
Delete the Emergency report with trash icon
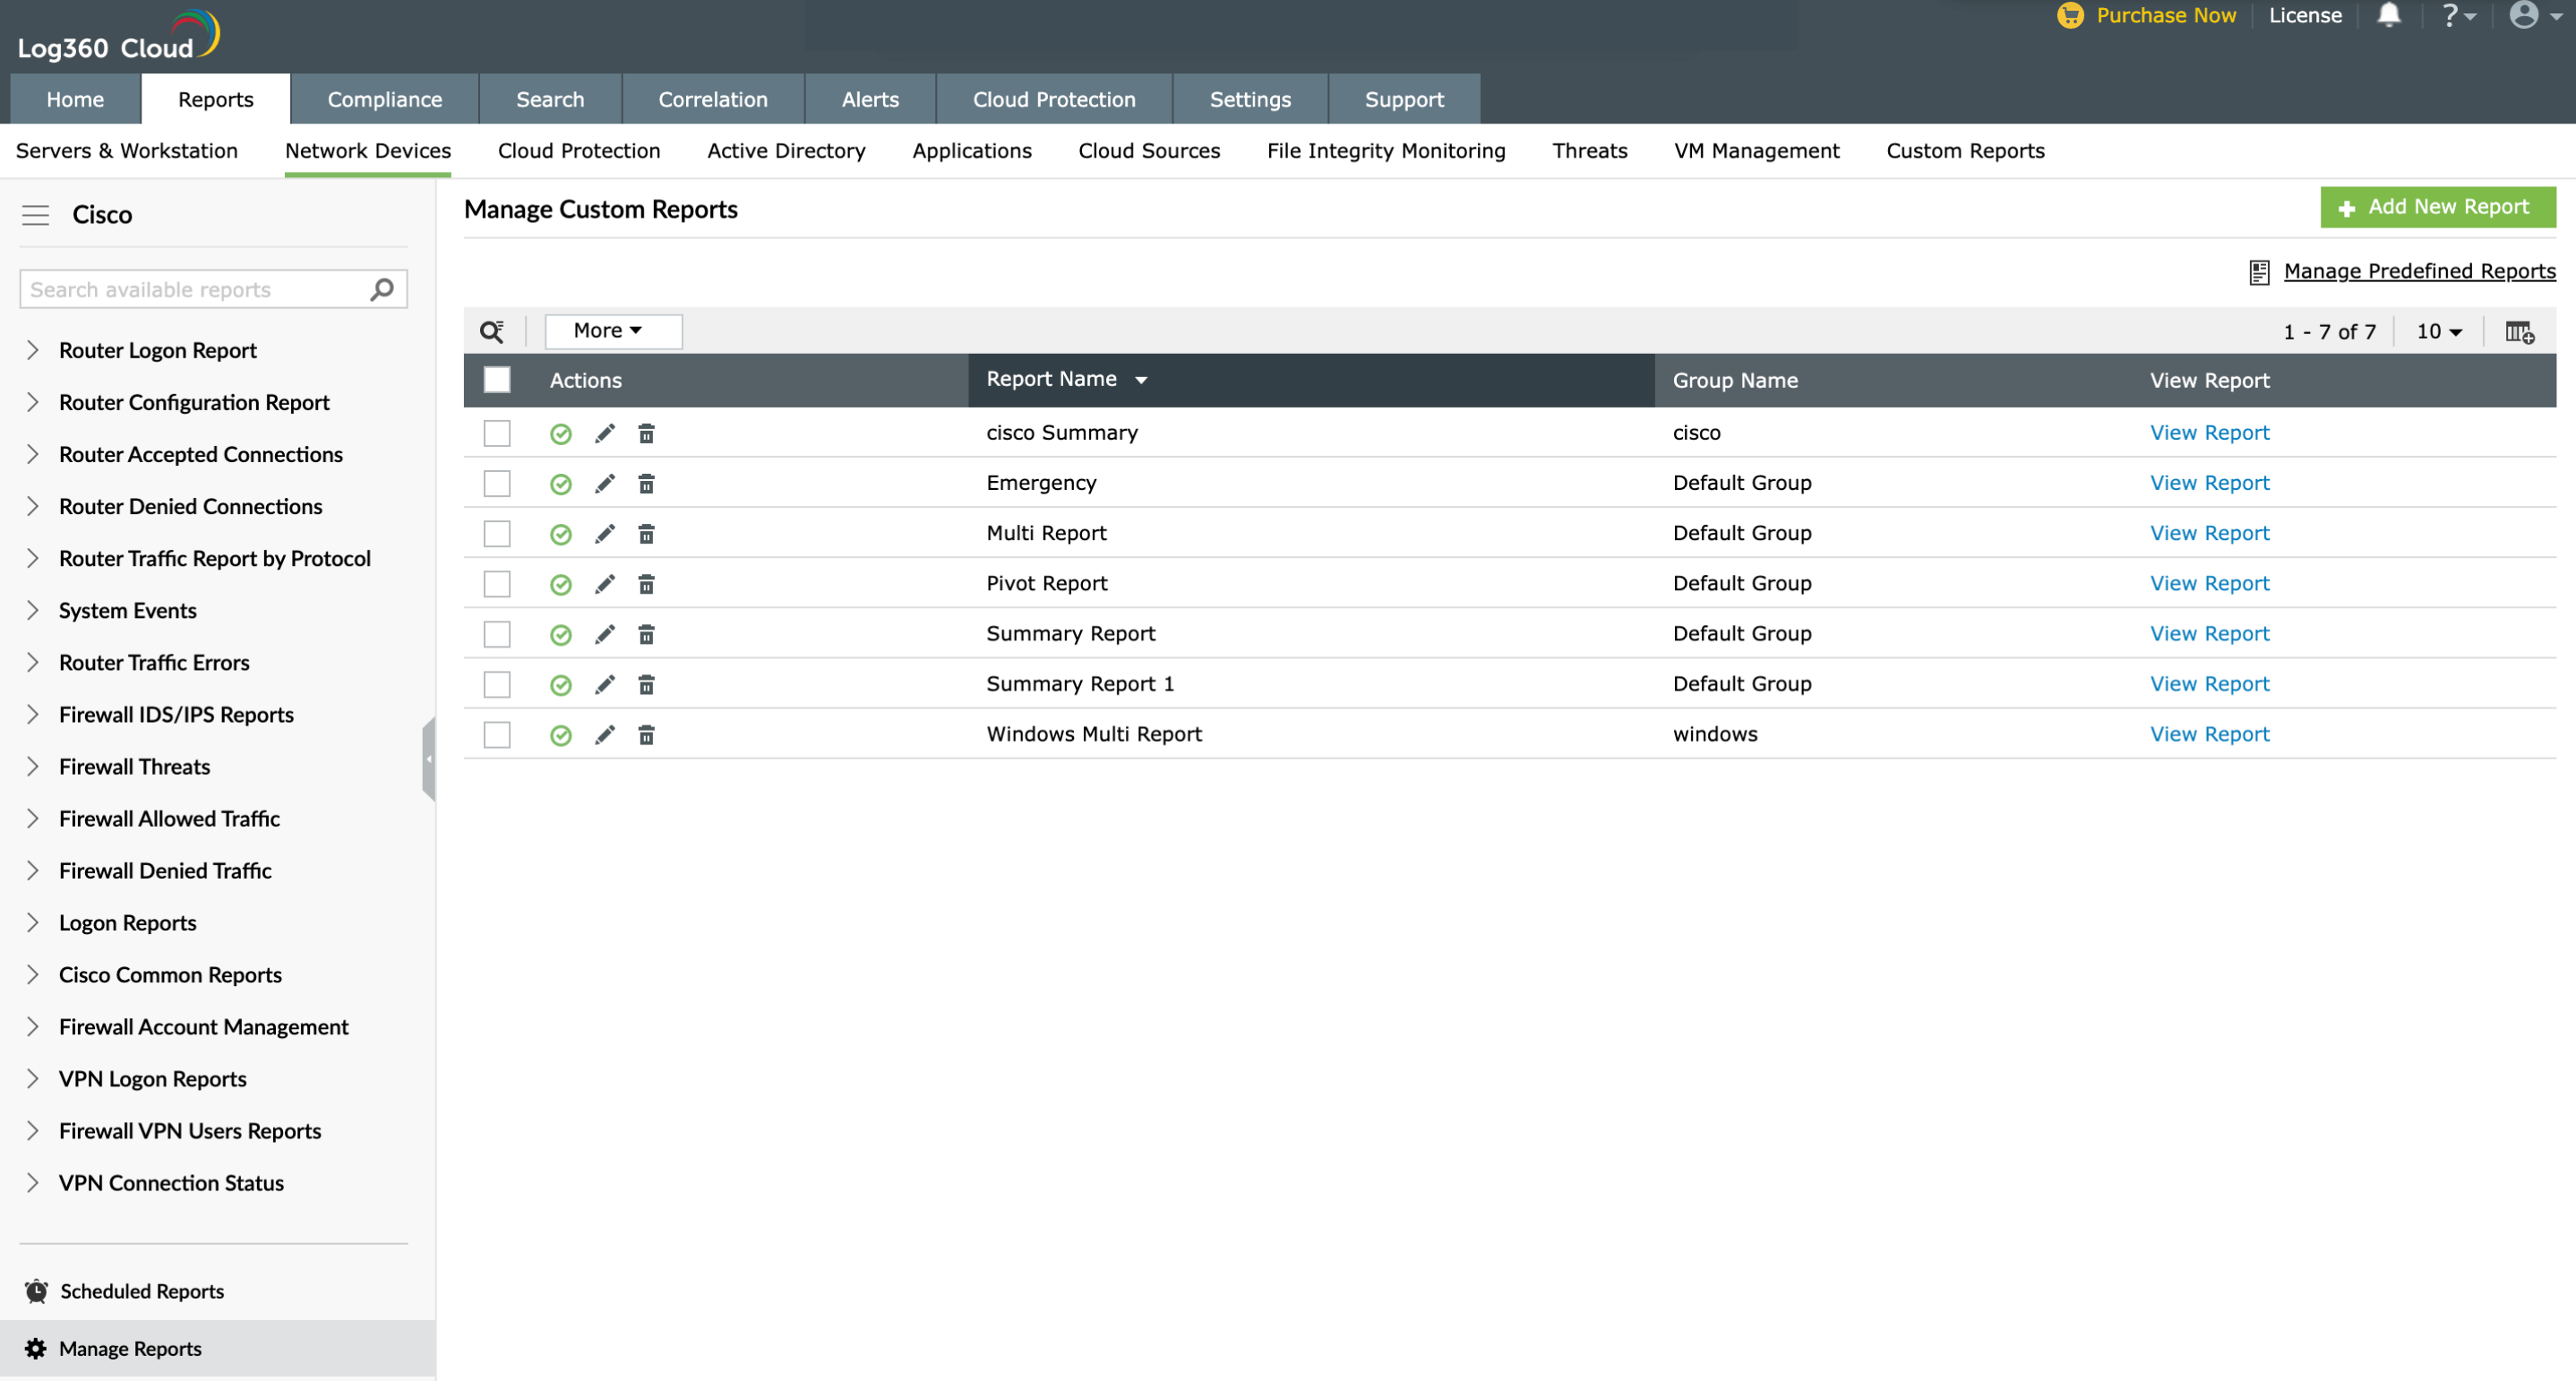coord(647,483)
